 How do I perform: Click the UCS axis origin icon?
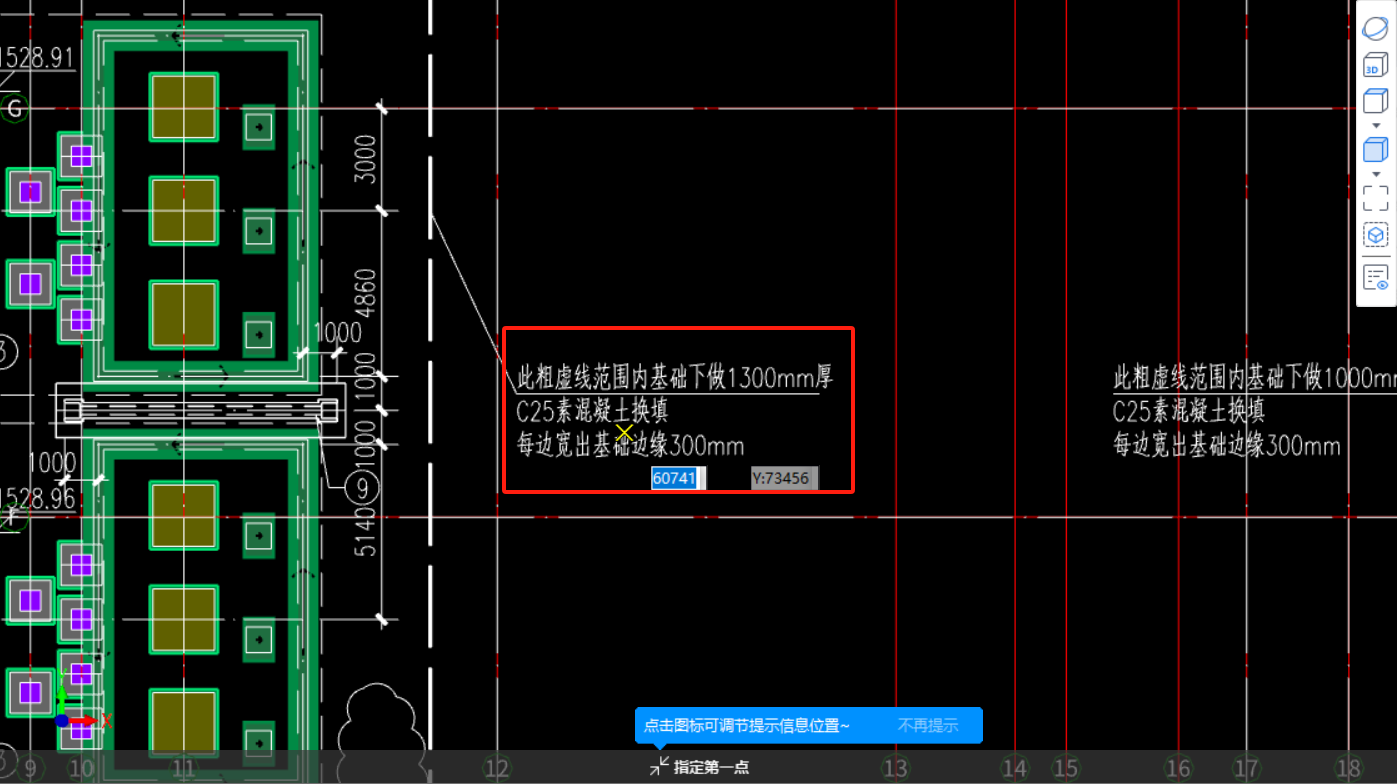[x=62, y=720]
